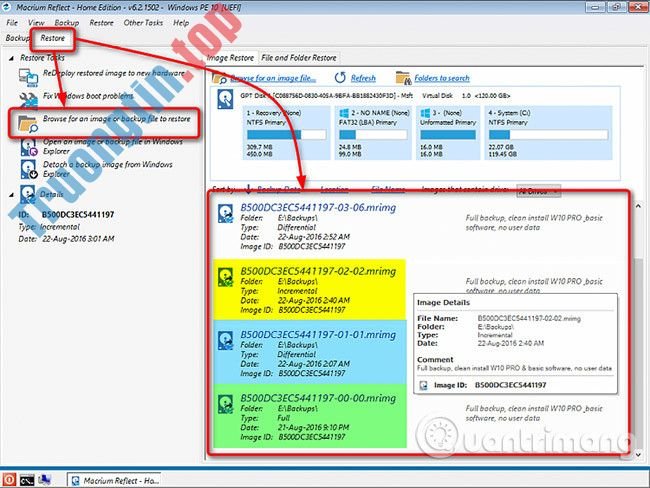650x488 pixels.
Task: Click the Image ID icon in Image Details popup
Action: click(x=423, y=385)
